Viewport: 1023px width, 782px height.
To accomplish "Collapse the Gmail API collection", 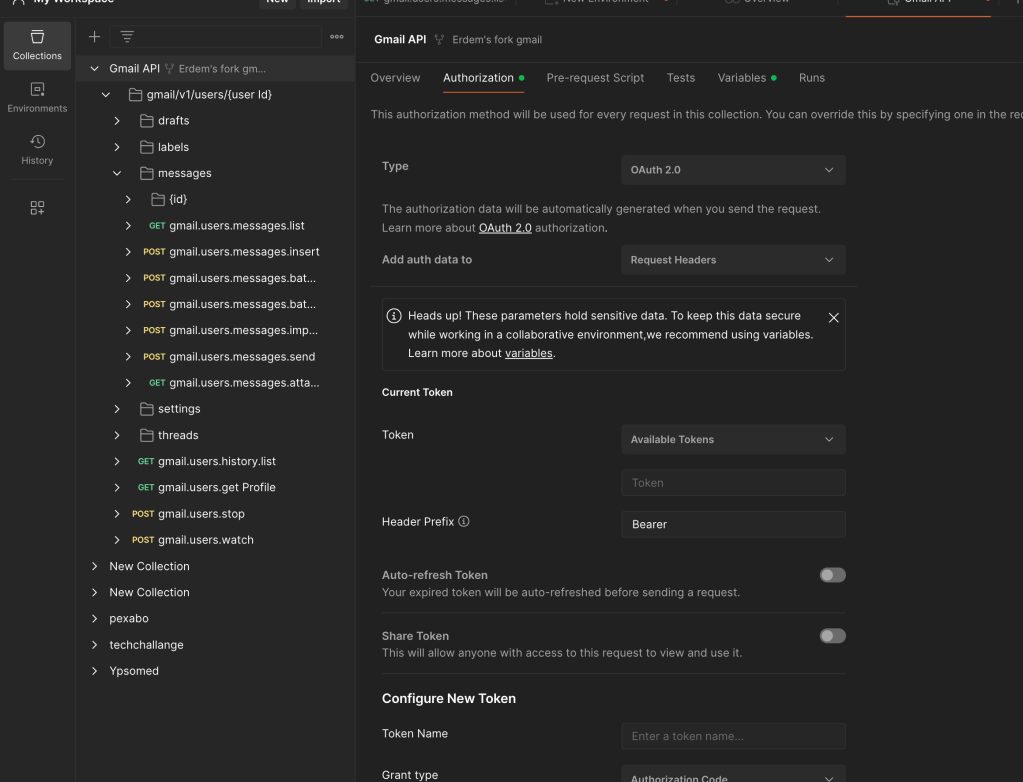I will coord(95,68).
